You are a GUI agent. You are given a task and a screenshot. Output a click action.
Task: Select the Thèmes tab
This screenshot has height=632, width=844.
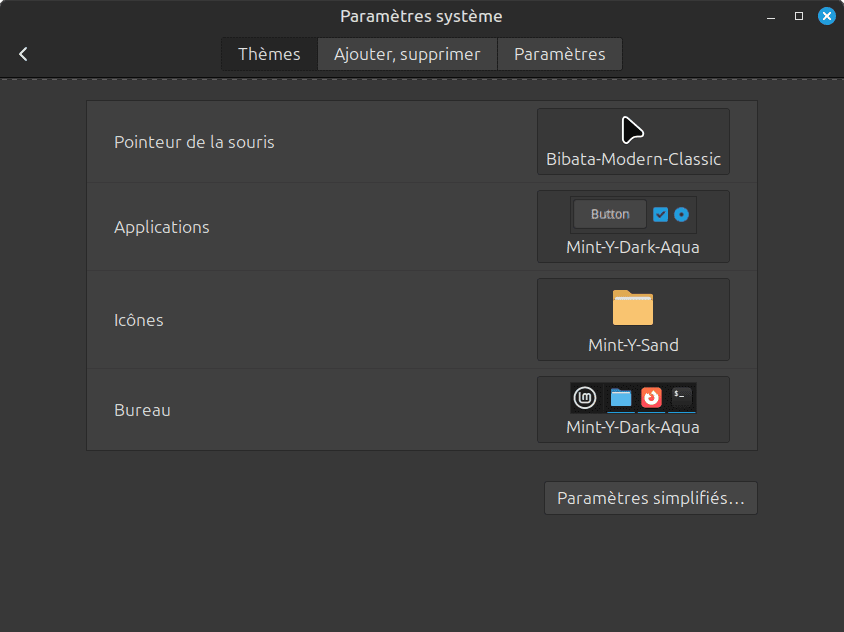click(x=269, y=54)
